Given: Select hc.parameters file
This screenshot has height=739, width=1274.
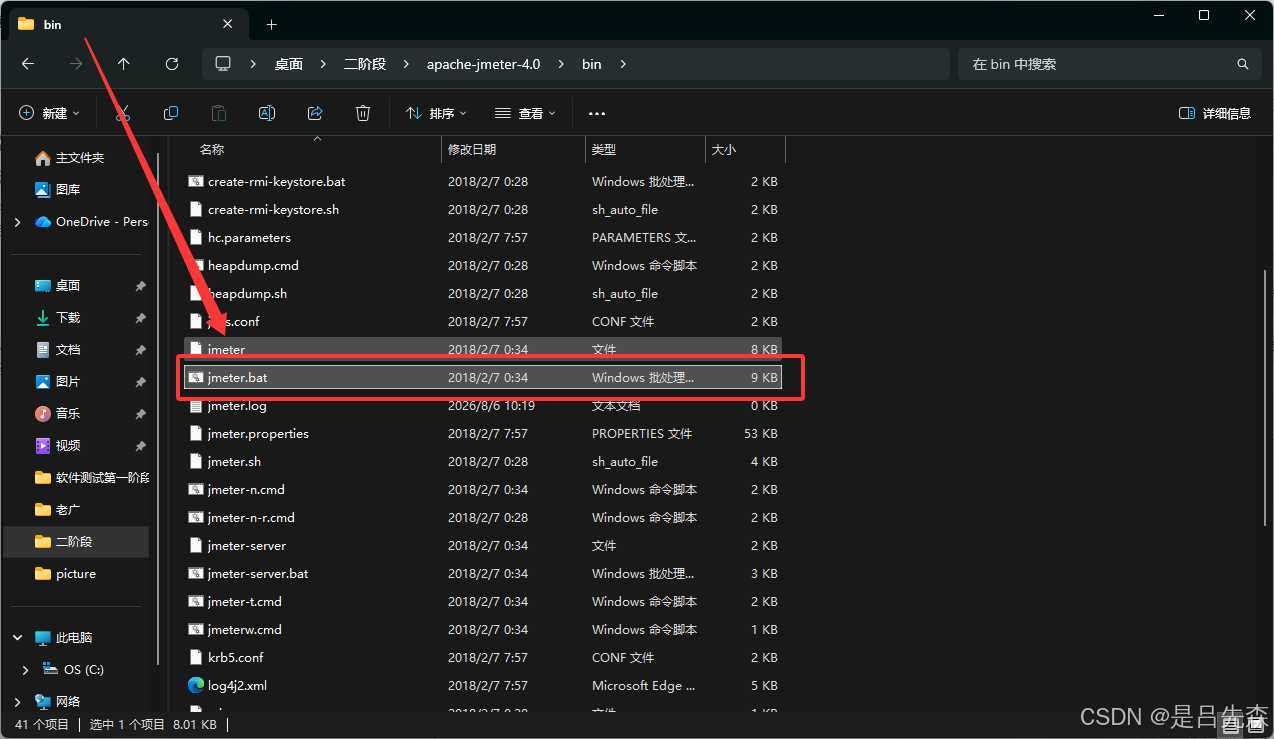Looking at the screenshot, I should click(483, 238).
